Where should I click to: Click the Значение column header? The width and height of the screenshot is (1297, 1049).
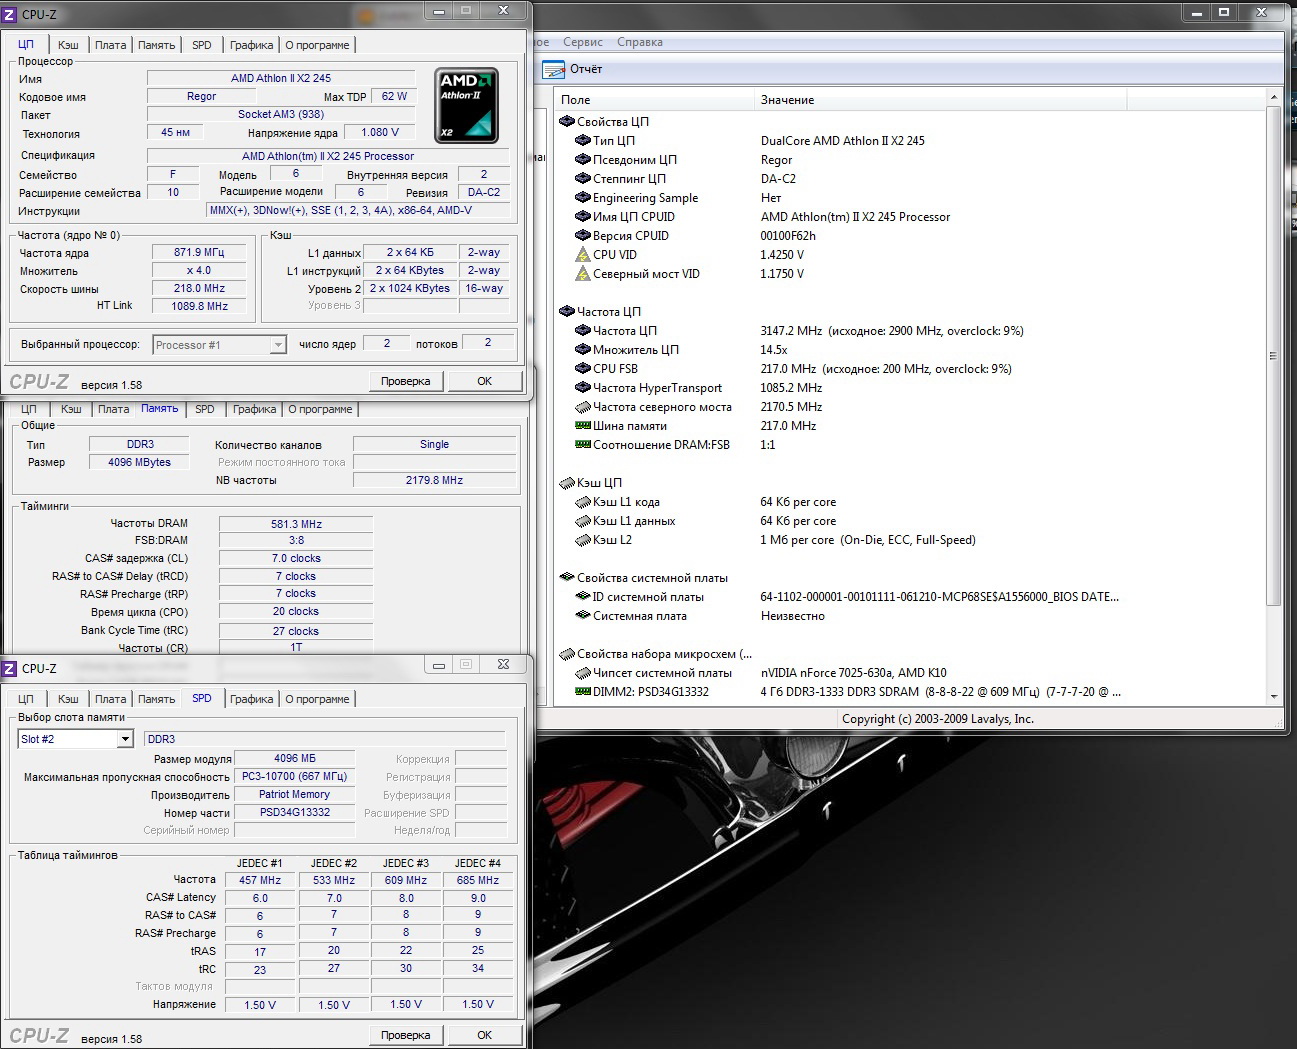pos(787,100)
